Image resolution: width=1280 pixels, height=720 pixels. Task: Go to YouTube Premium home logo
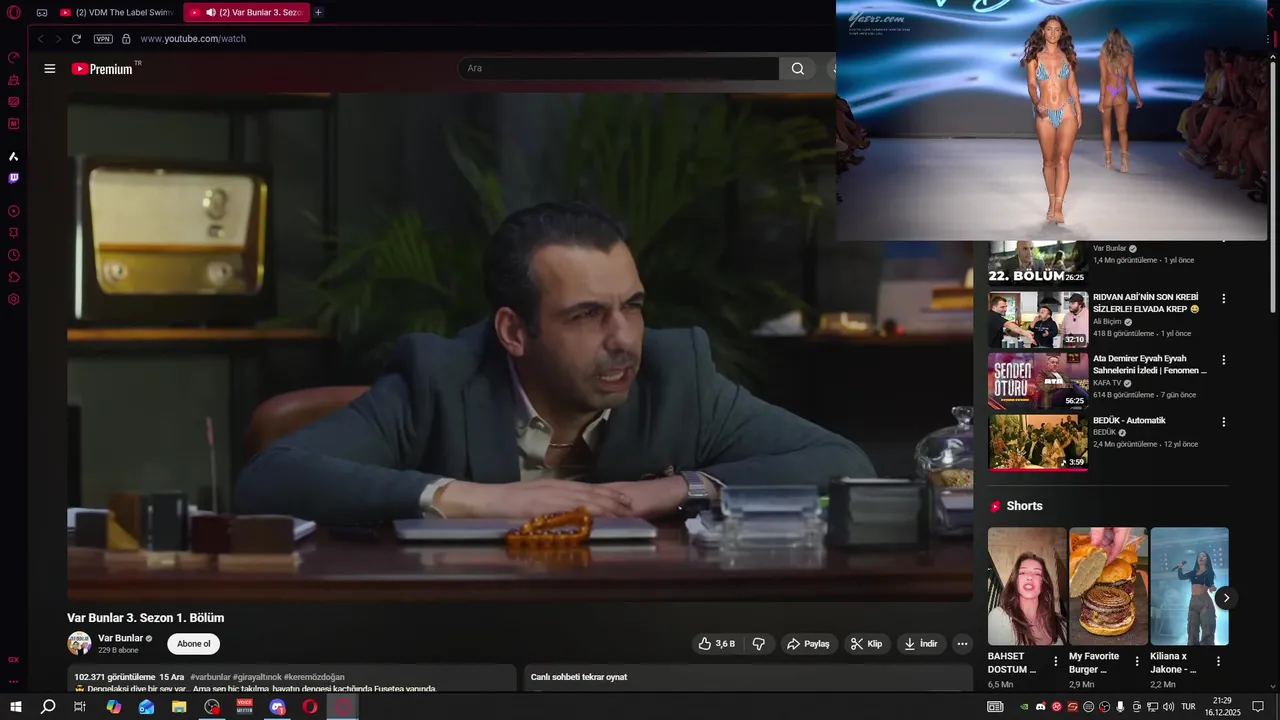(103, 69)
